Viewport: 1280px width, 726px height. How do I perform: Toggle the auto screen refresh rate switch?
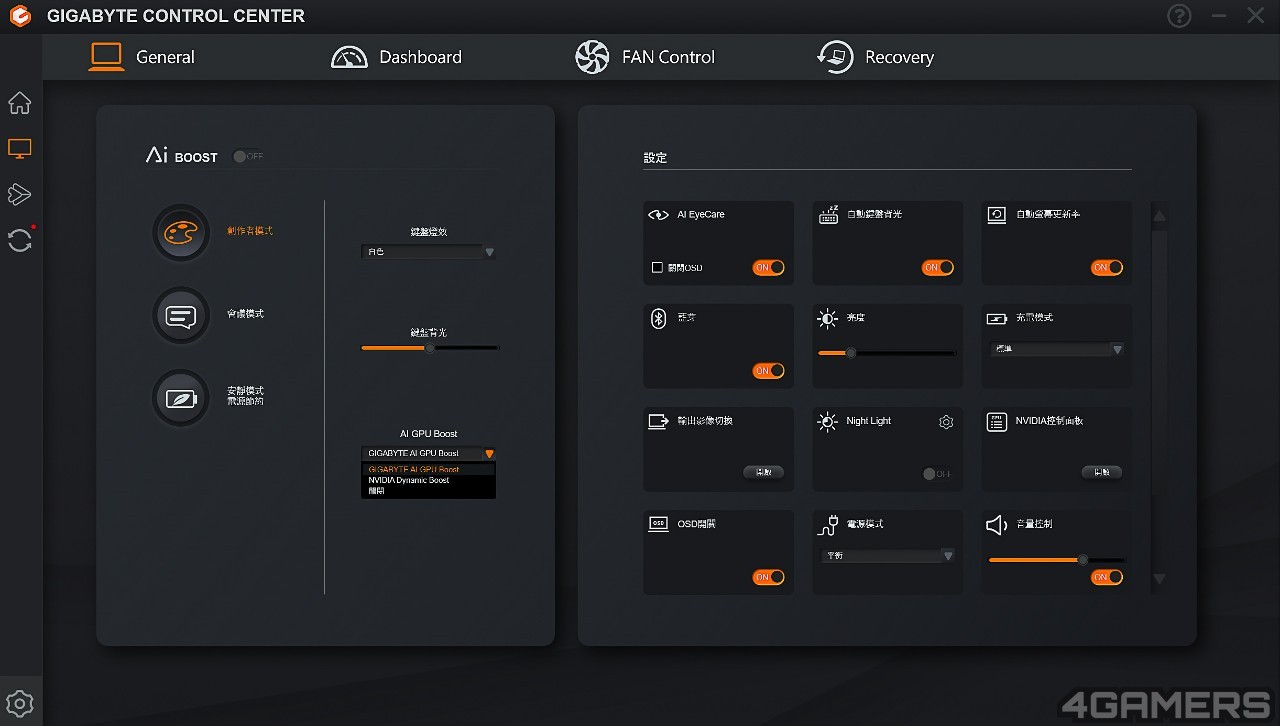1107,268
